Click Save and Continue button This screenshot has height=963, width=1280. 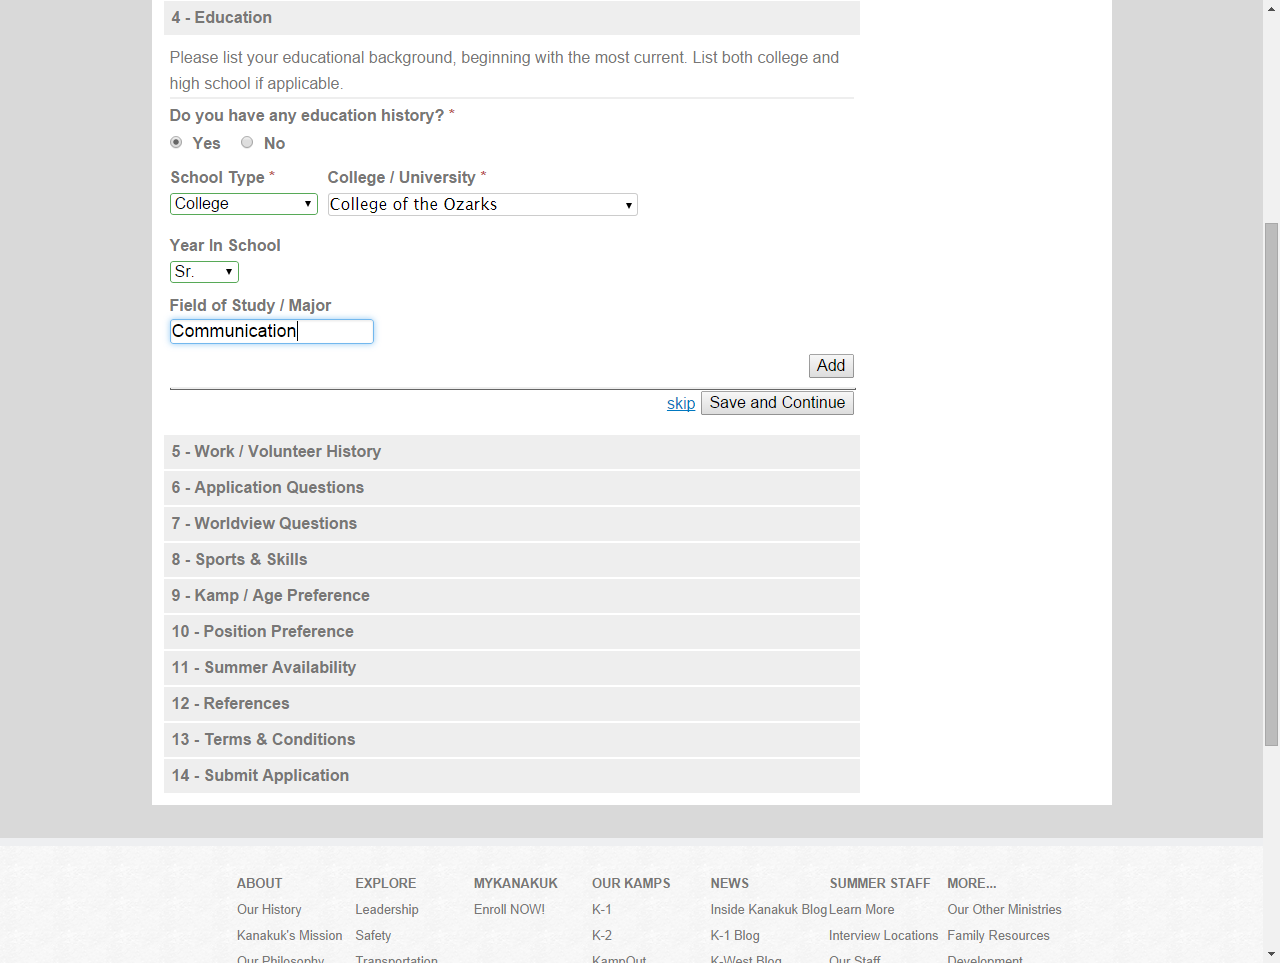(777, 403)
